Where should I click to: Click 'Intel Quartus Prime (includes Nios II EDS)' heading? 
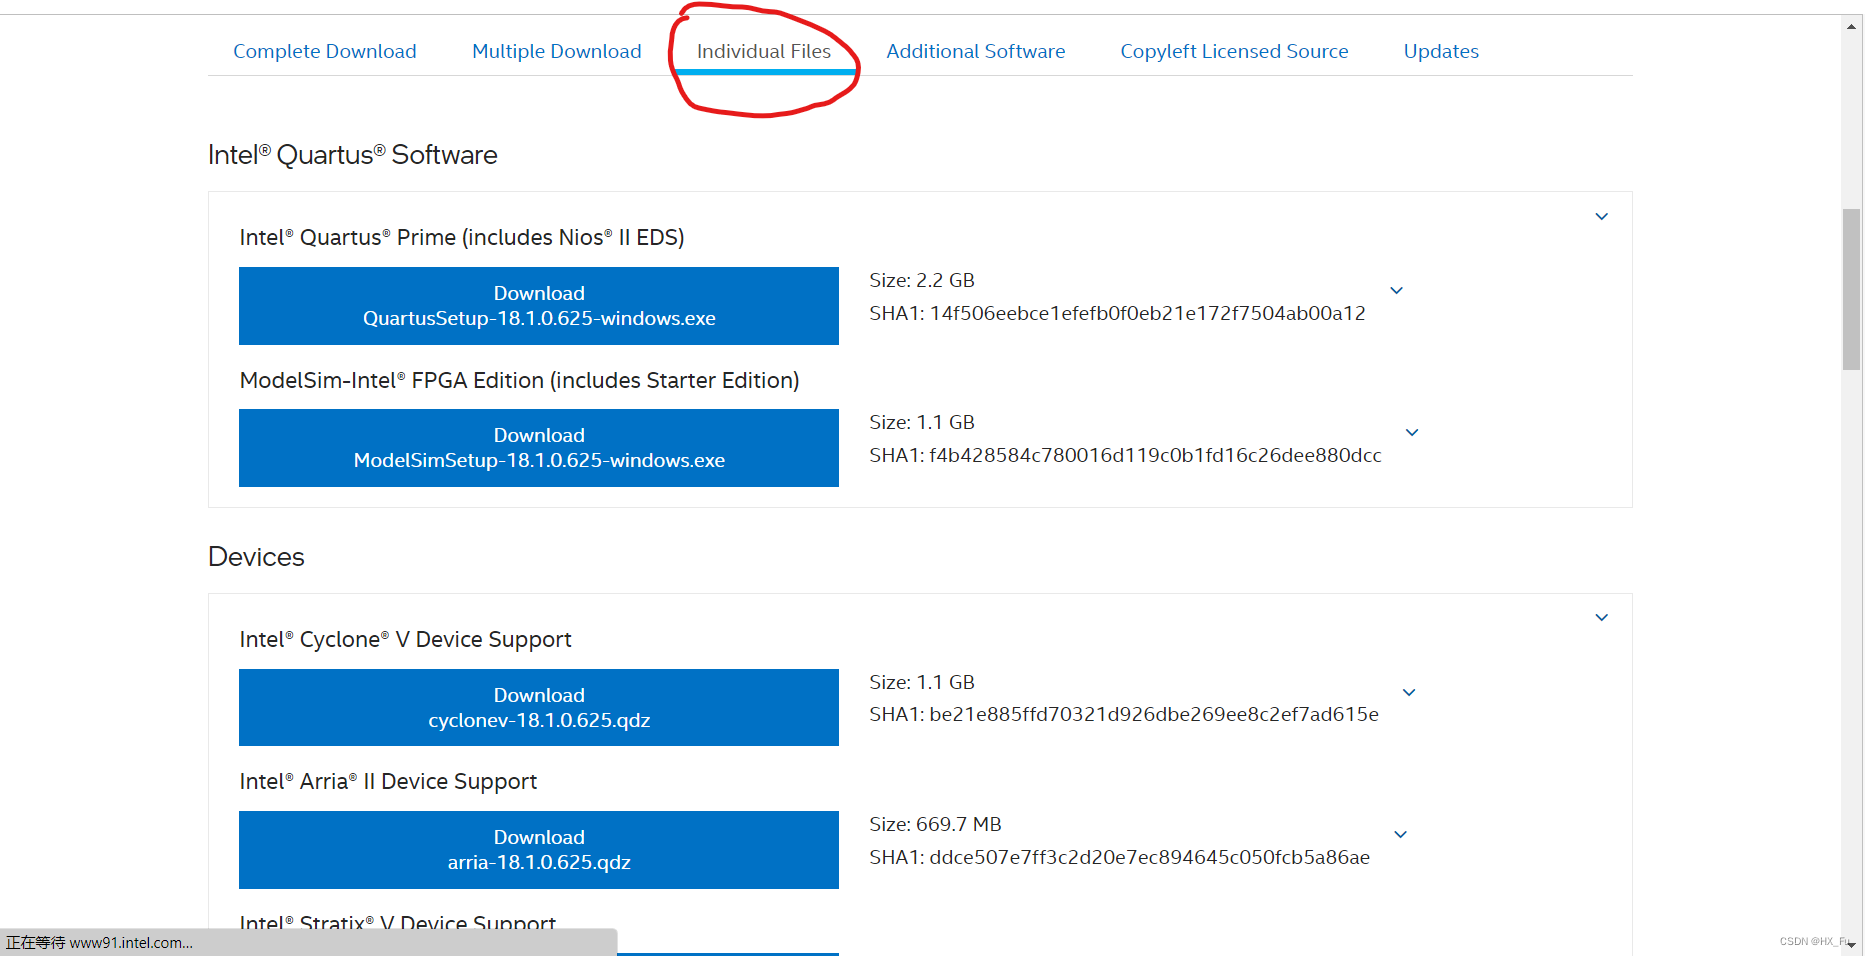462,237
